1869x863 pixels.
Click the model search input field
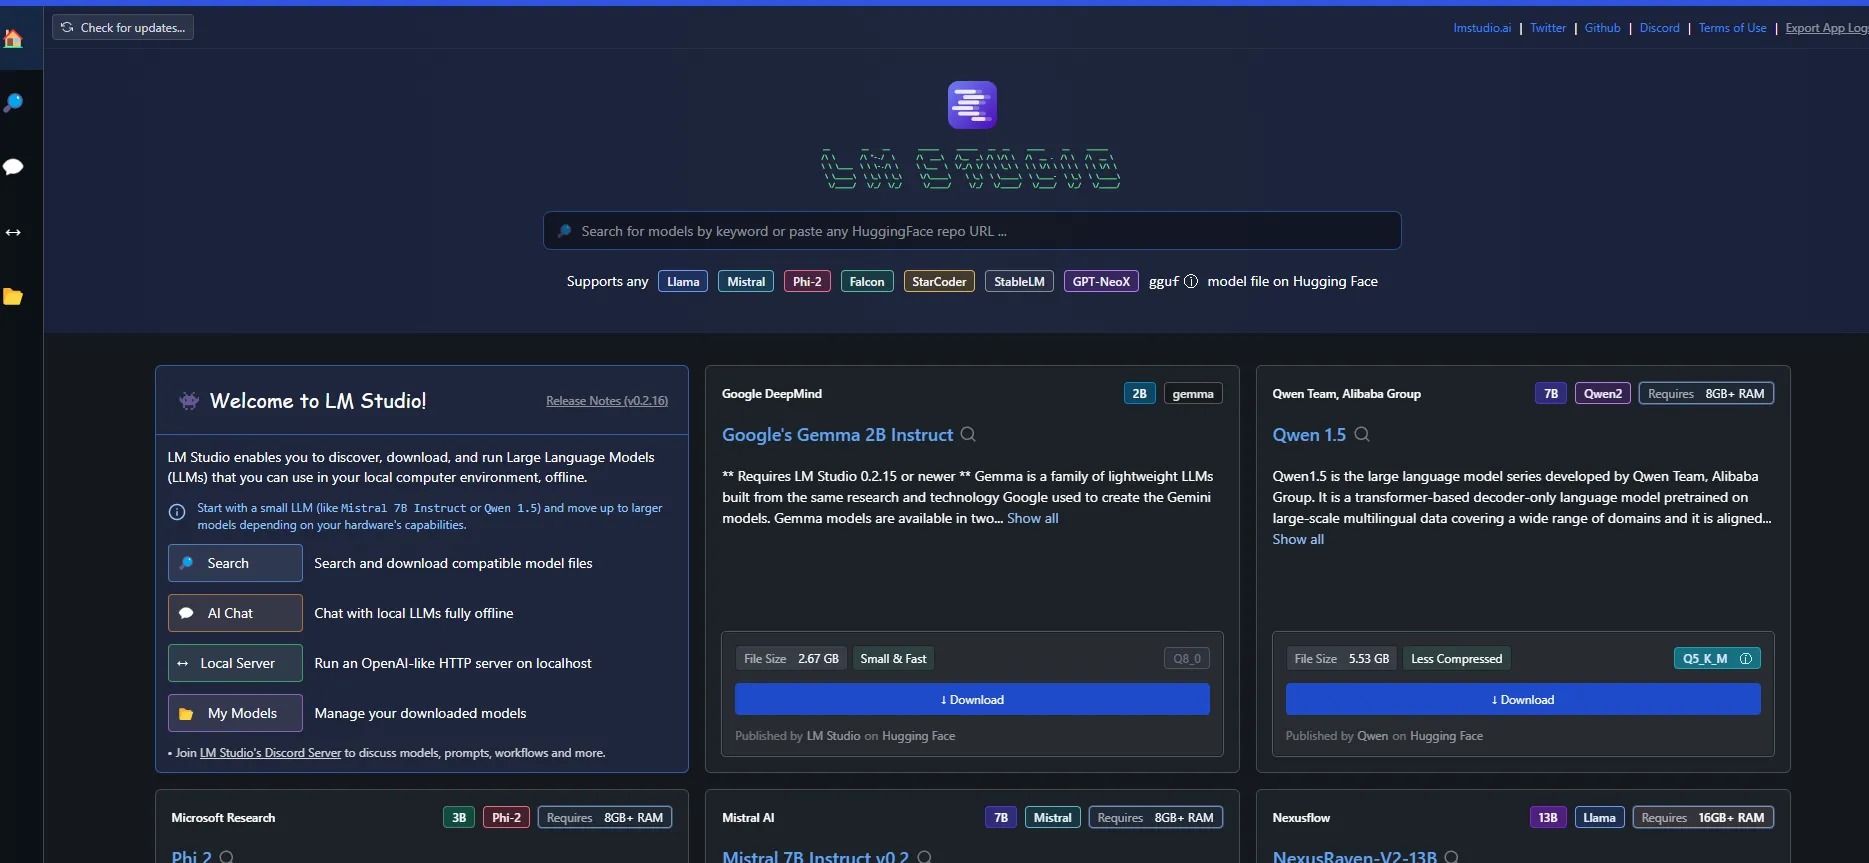[972, 231]
